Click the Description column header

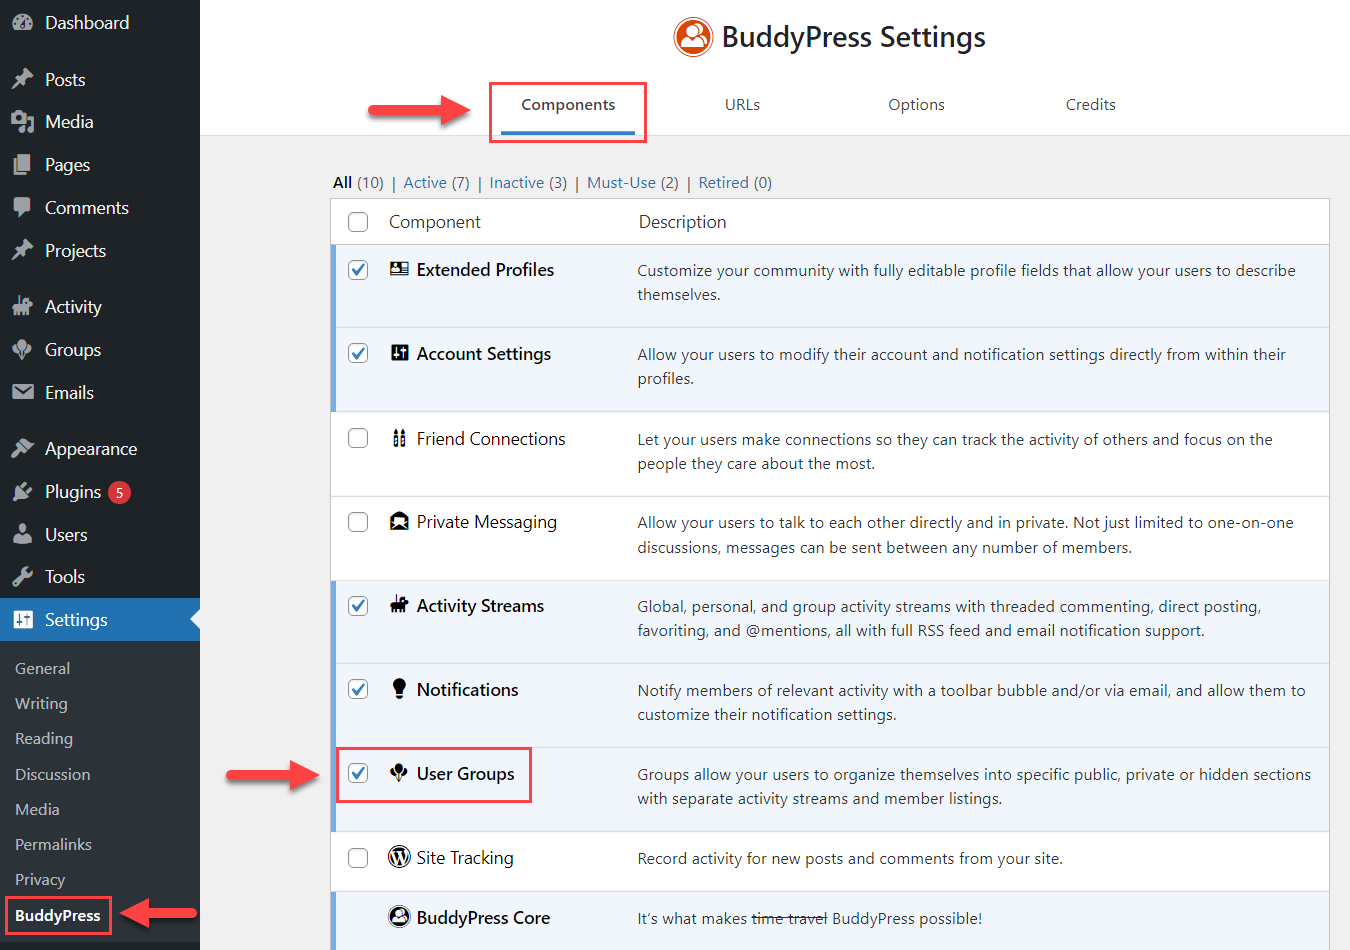point(682,222)
